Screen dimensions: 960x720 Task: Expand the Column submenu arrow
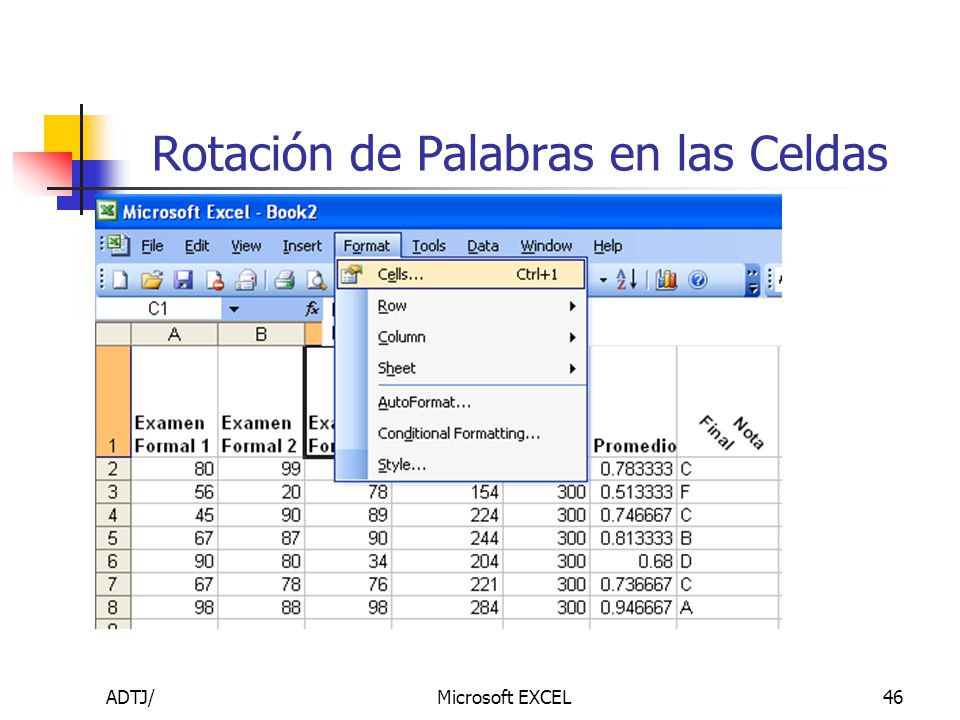[572, 337]
